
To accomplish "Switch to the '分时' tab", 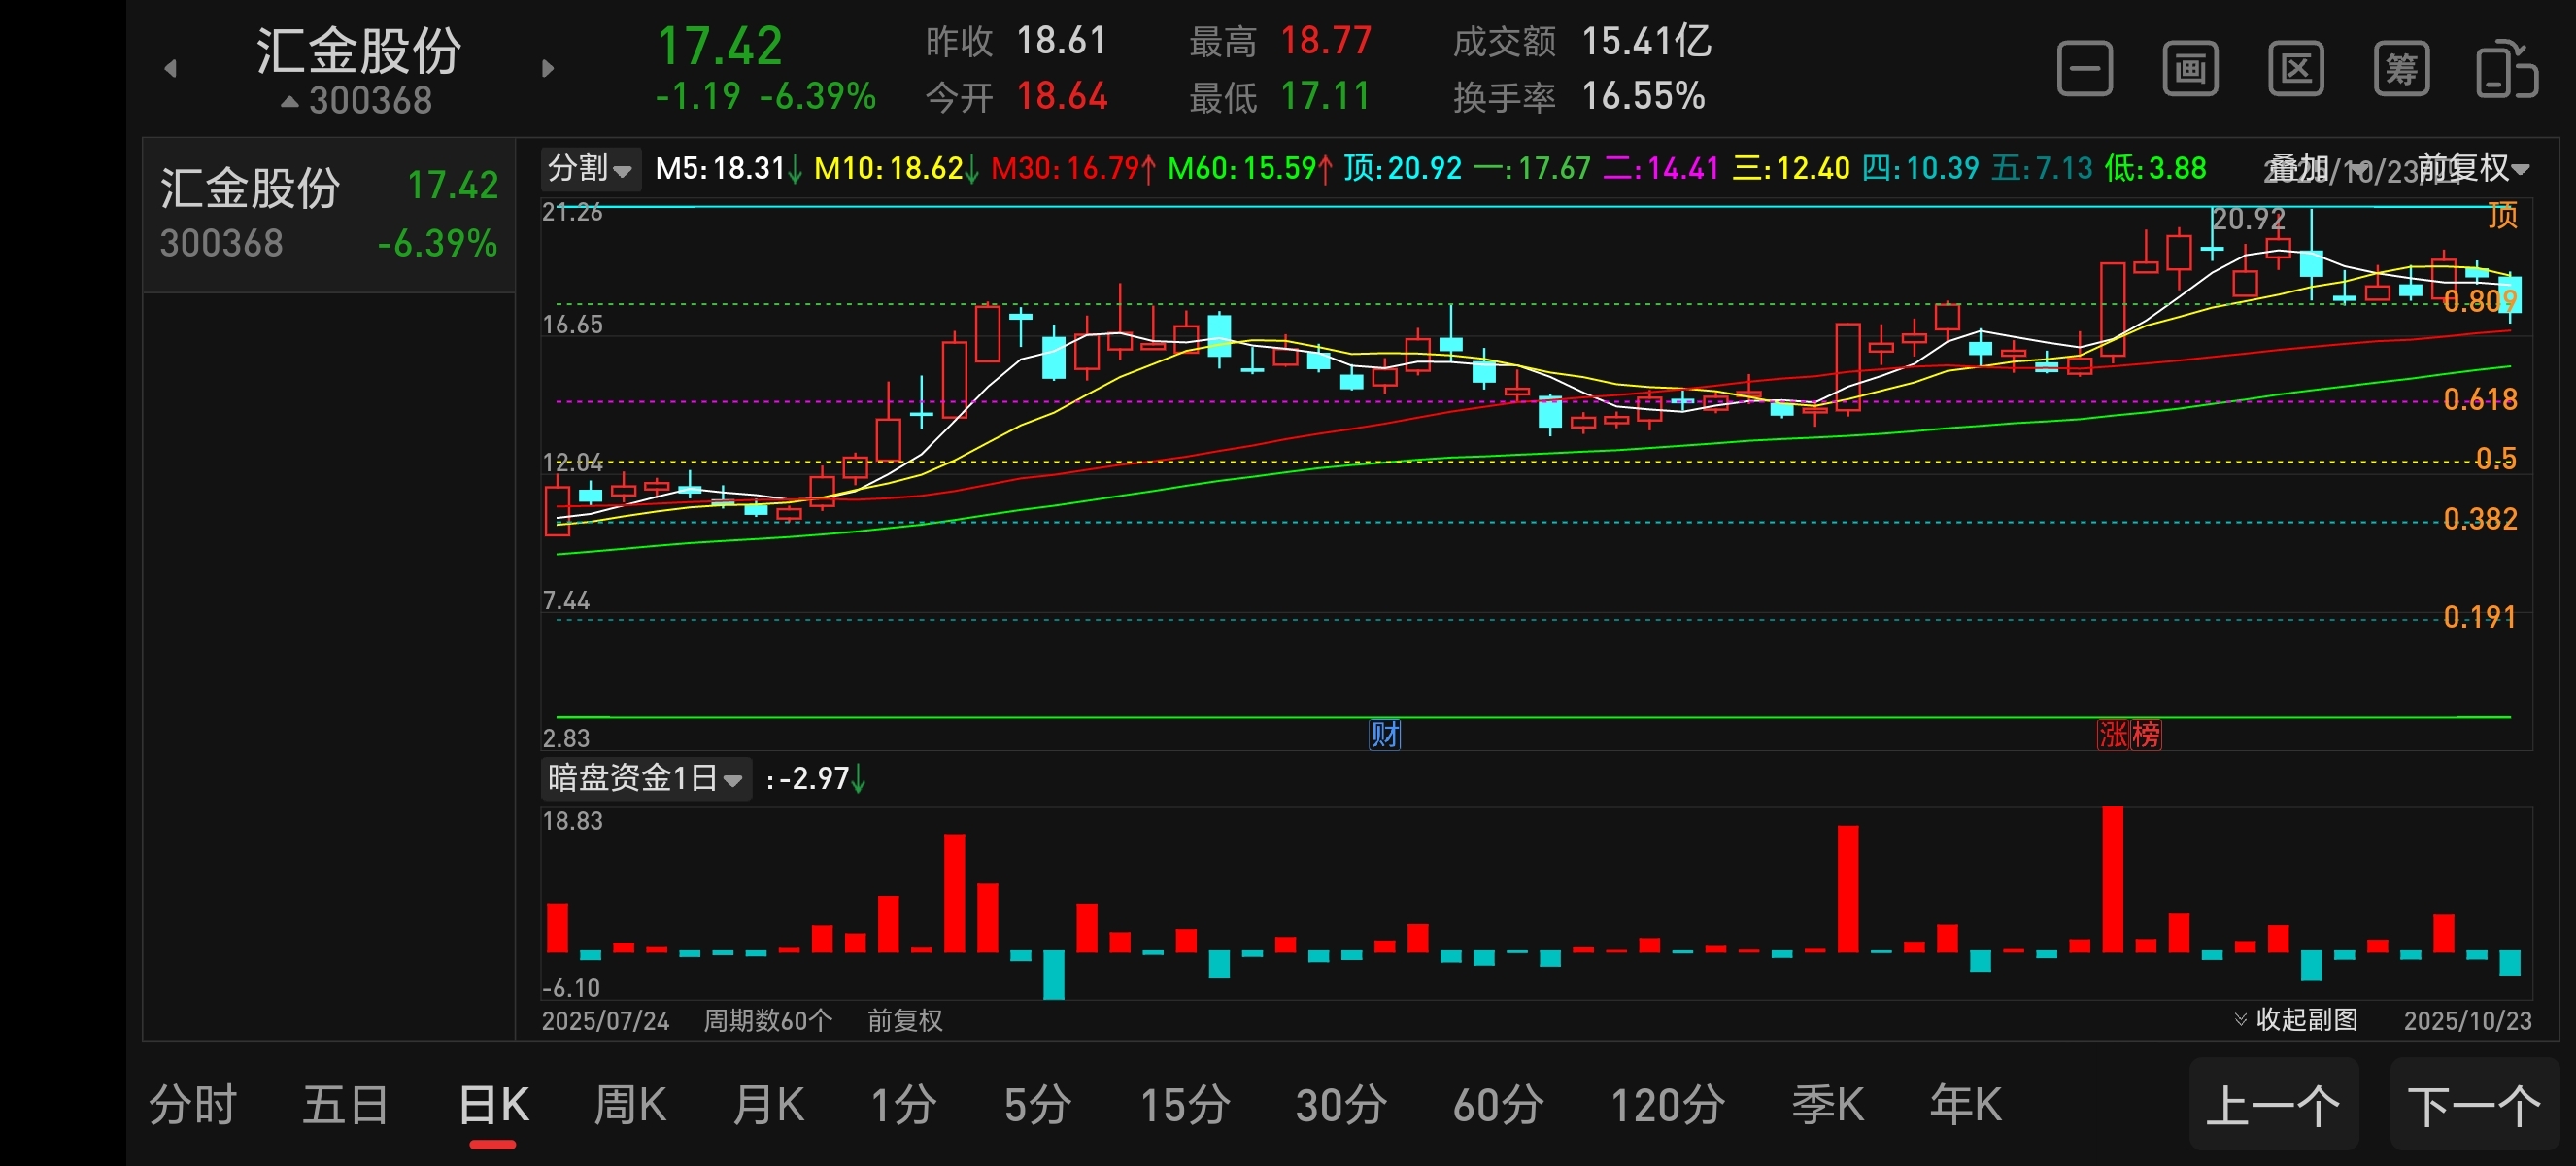I will [x=192, y=1105].
